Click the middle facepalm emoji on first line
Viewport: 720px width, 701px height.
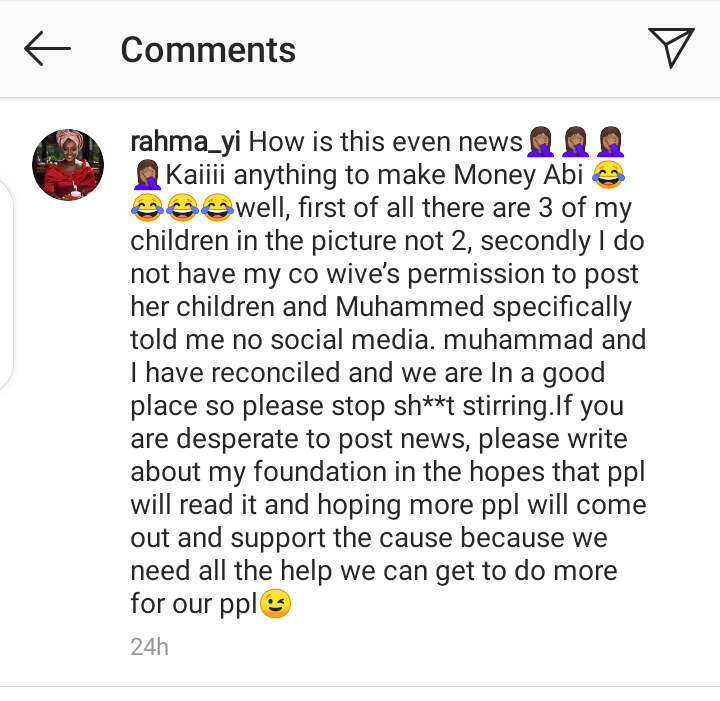tap(575, 141)
